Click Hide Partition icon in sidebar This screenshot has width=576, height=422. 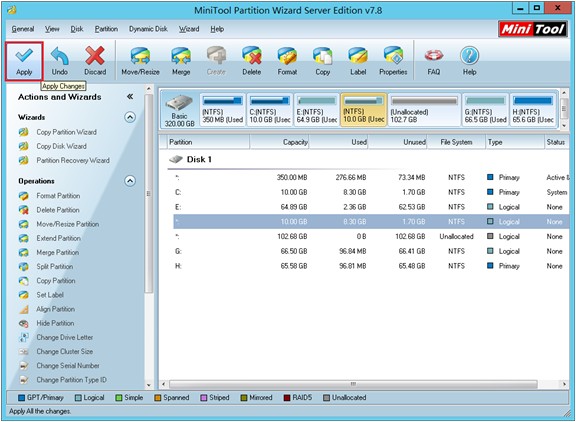[24, 324]
